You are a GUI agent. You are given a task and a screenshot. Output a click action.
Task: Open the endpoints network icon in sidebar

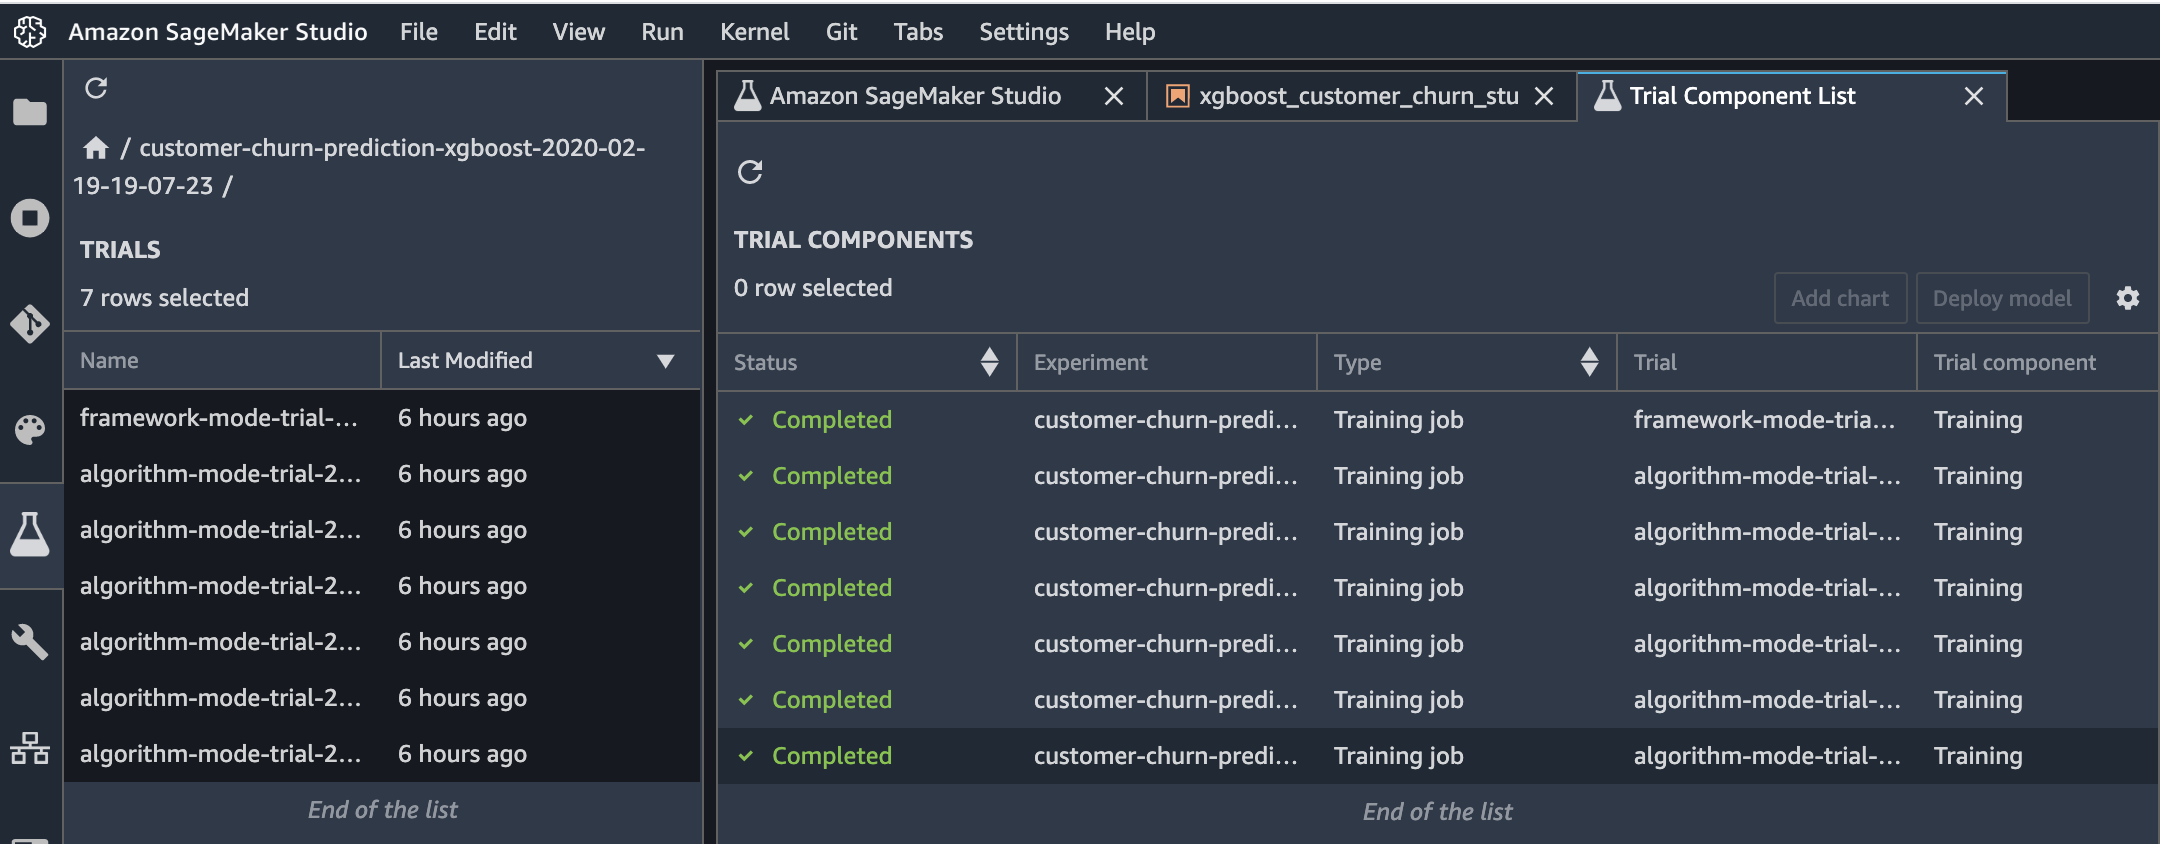pyautogui.click(x=30, y=748)
